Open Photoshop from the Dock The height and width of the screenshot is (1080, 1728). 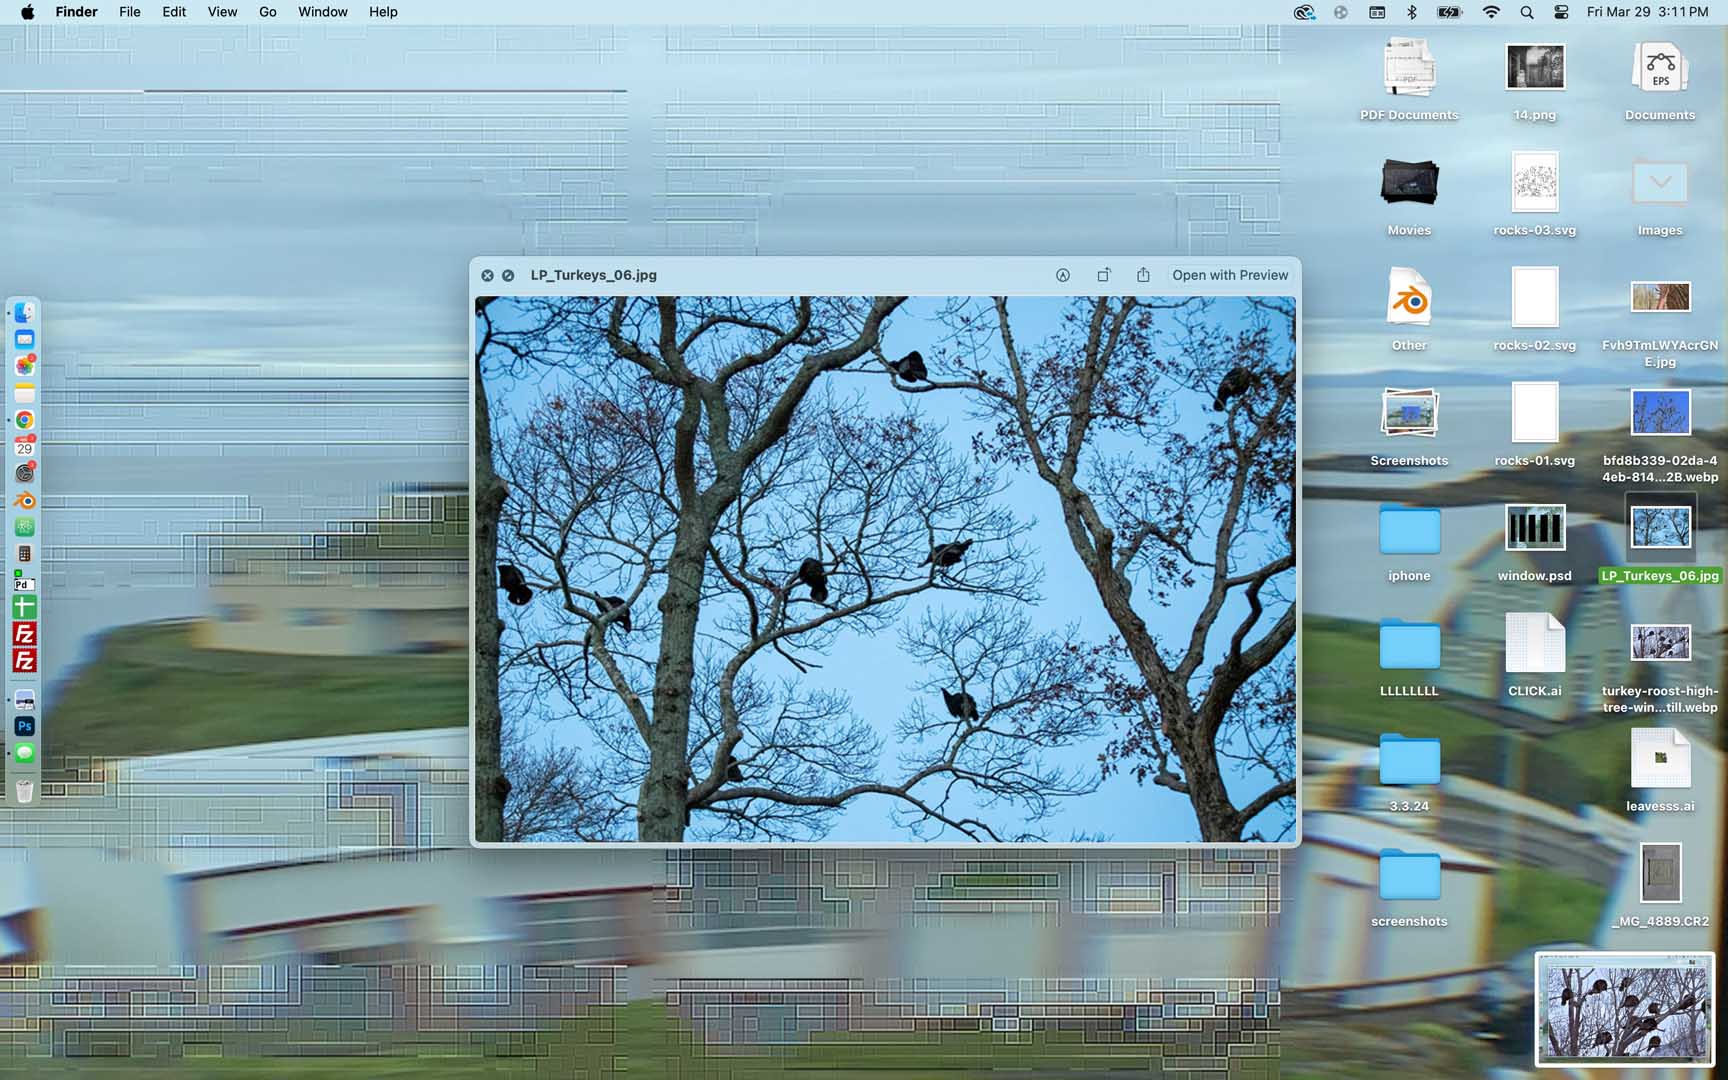pos(25,726)
